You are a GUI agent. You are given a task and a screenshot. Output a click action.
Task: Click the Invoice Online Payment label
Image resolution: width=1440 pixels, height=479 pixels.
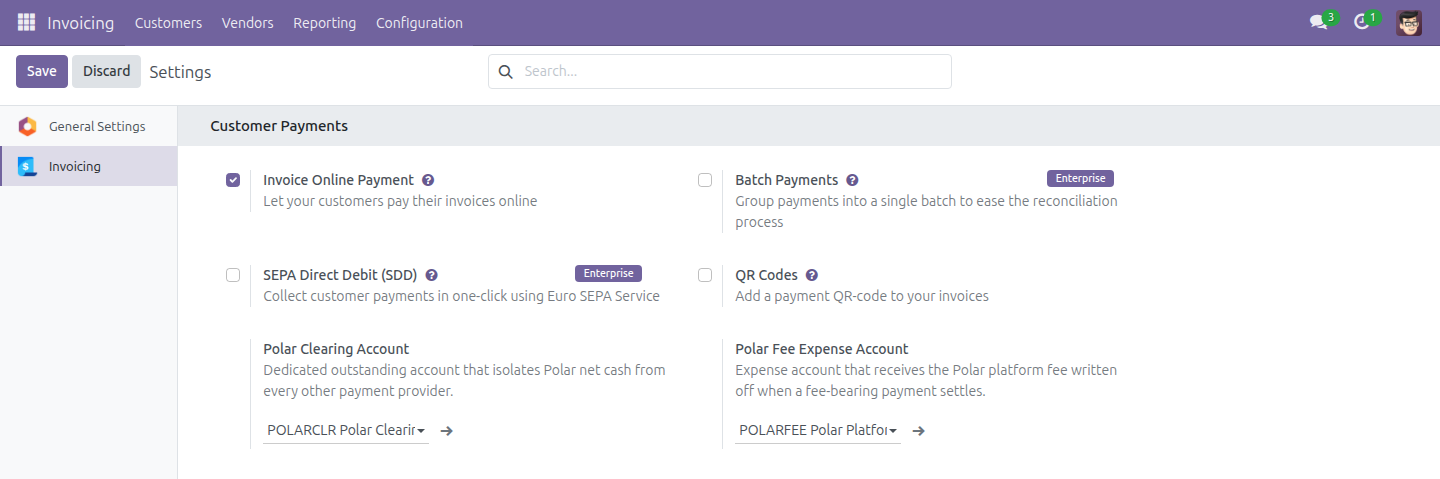pyautogui.click(x=338, y=180)
